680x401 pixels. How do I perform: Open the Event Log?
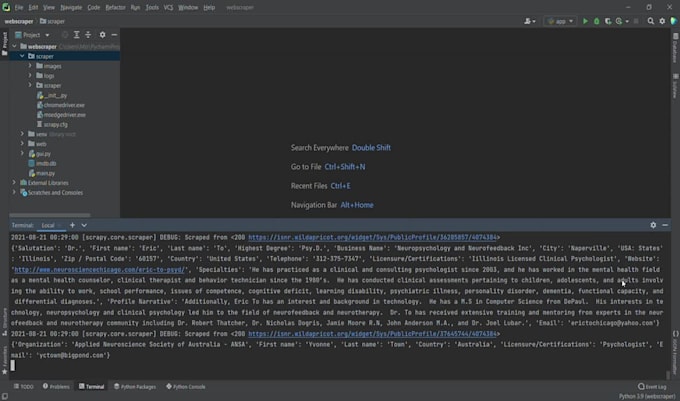pos(652,387)
